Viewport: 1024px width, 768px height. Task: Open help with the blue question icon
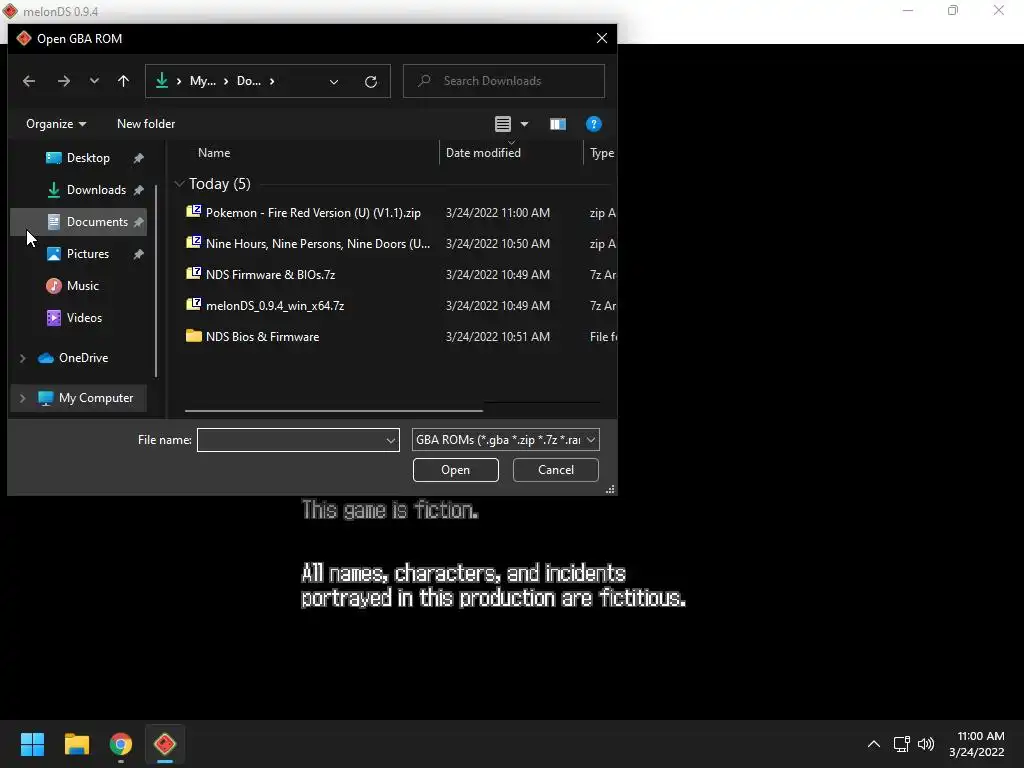[593, 124]
